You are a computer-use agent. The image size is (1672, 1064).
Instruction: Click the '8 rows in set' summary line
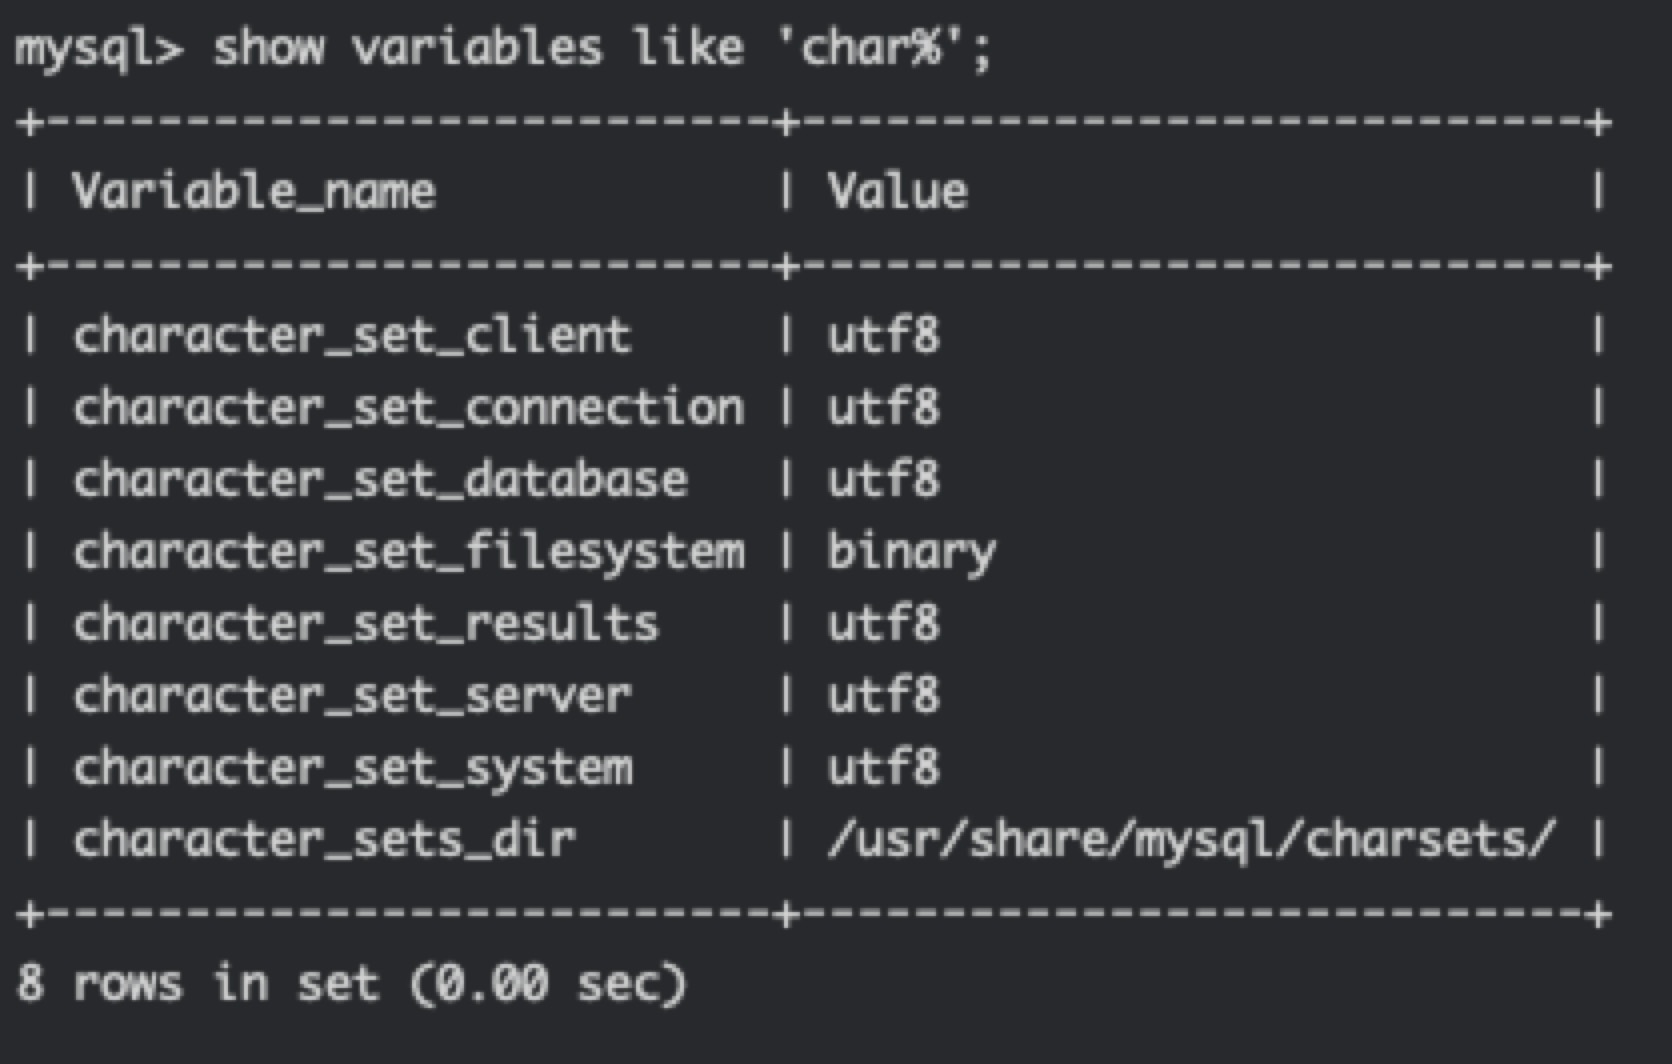[352, 983]
